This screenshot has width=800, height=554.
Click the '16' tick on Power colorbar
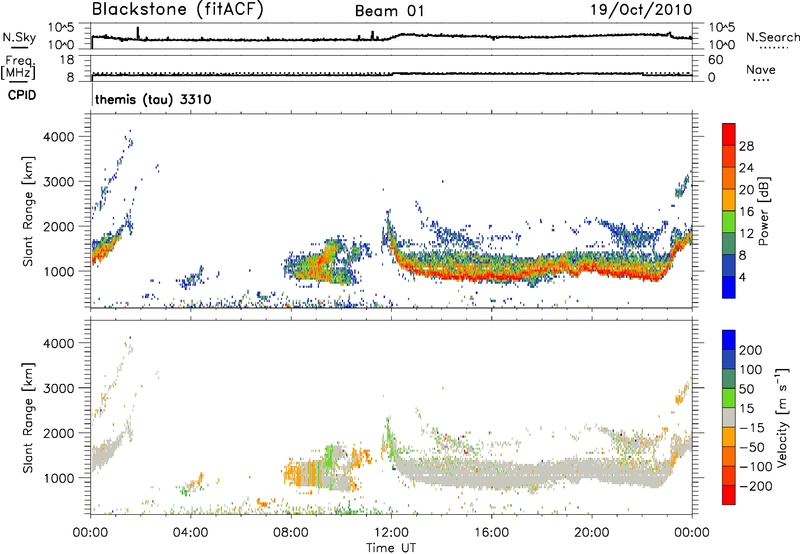[x=746, y=212]
